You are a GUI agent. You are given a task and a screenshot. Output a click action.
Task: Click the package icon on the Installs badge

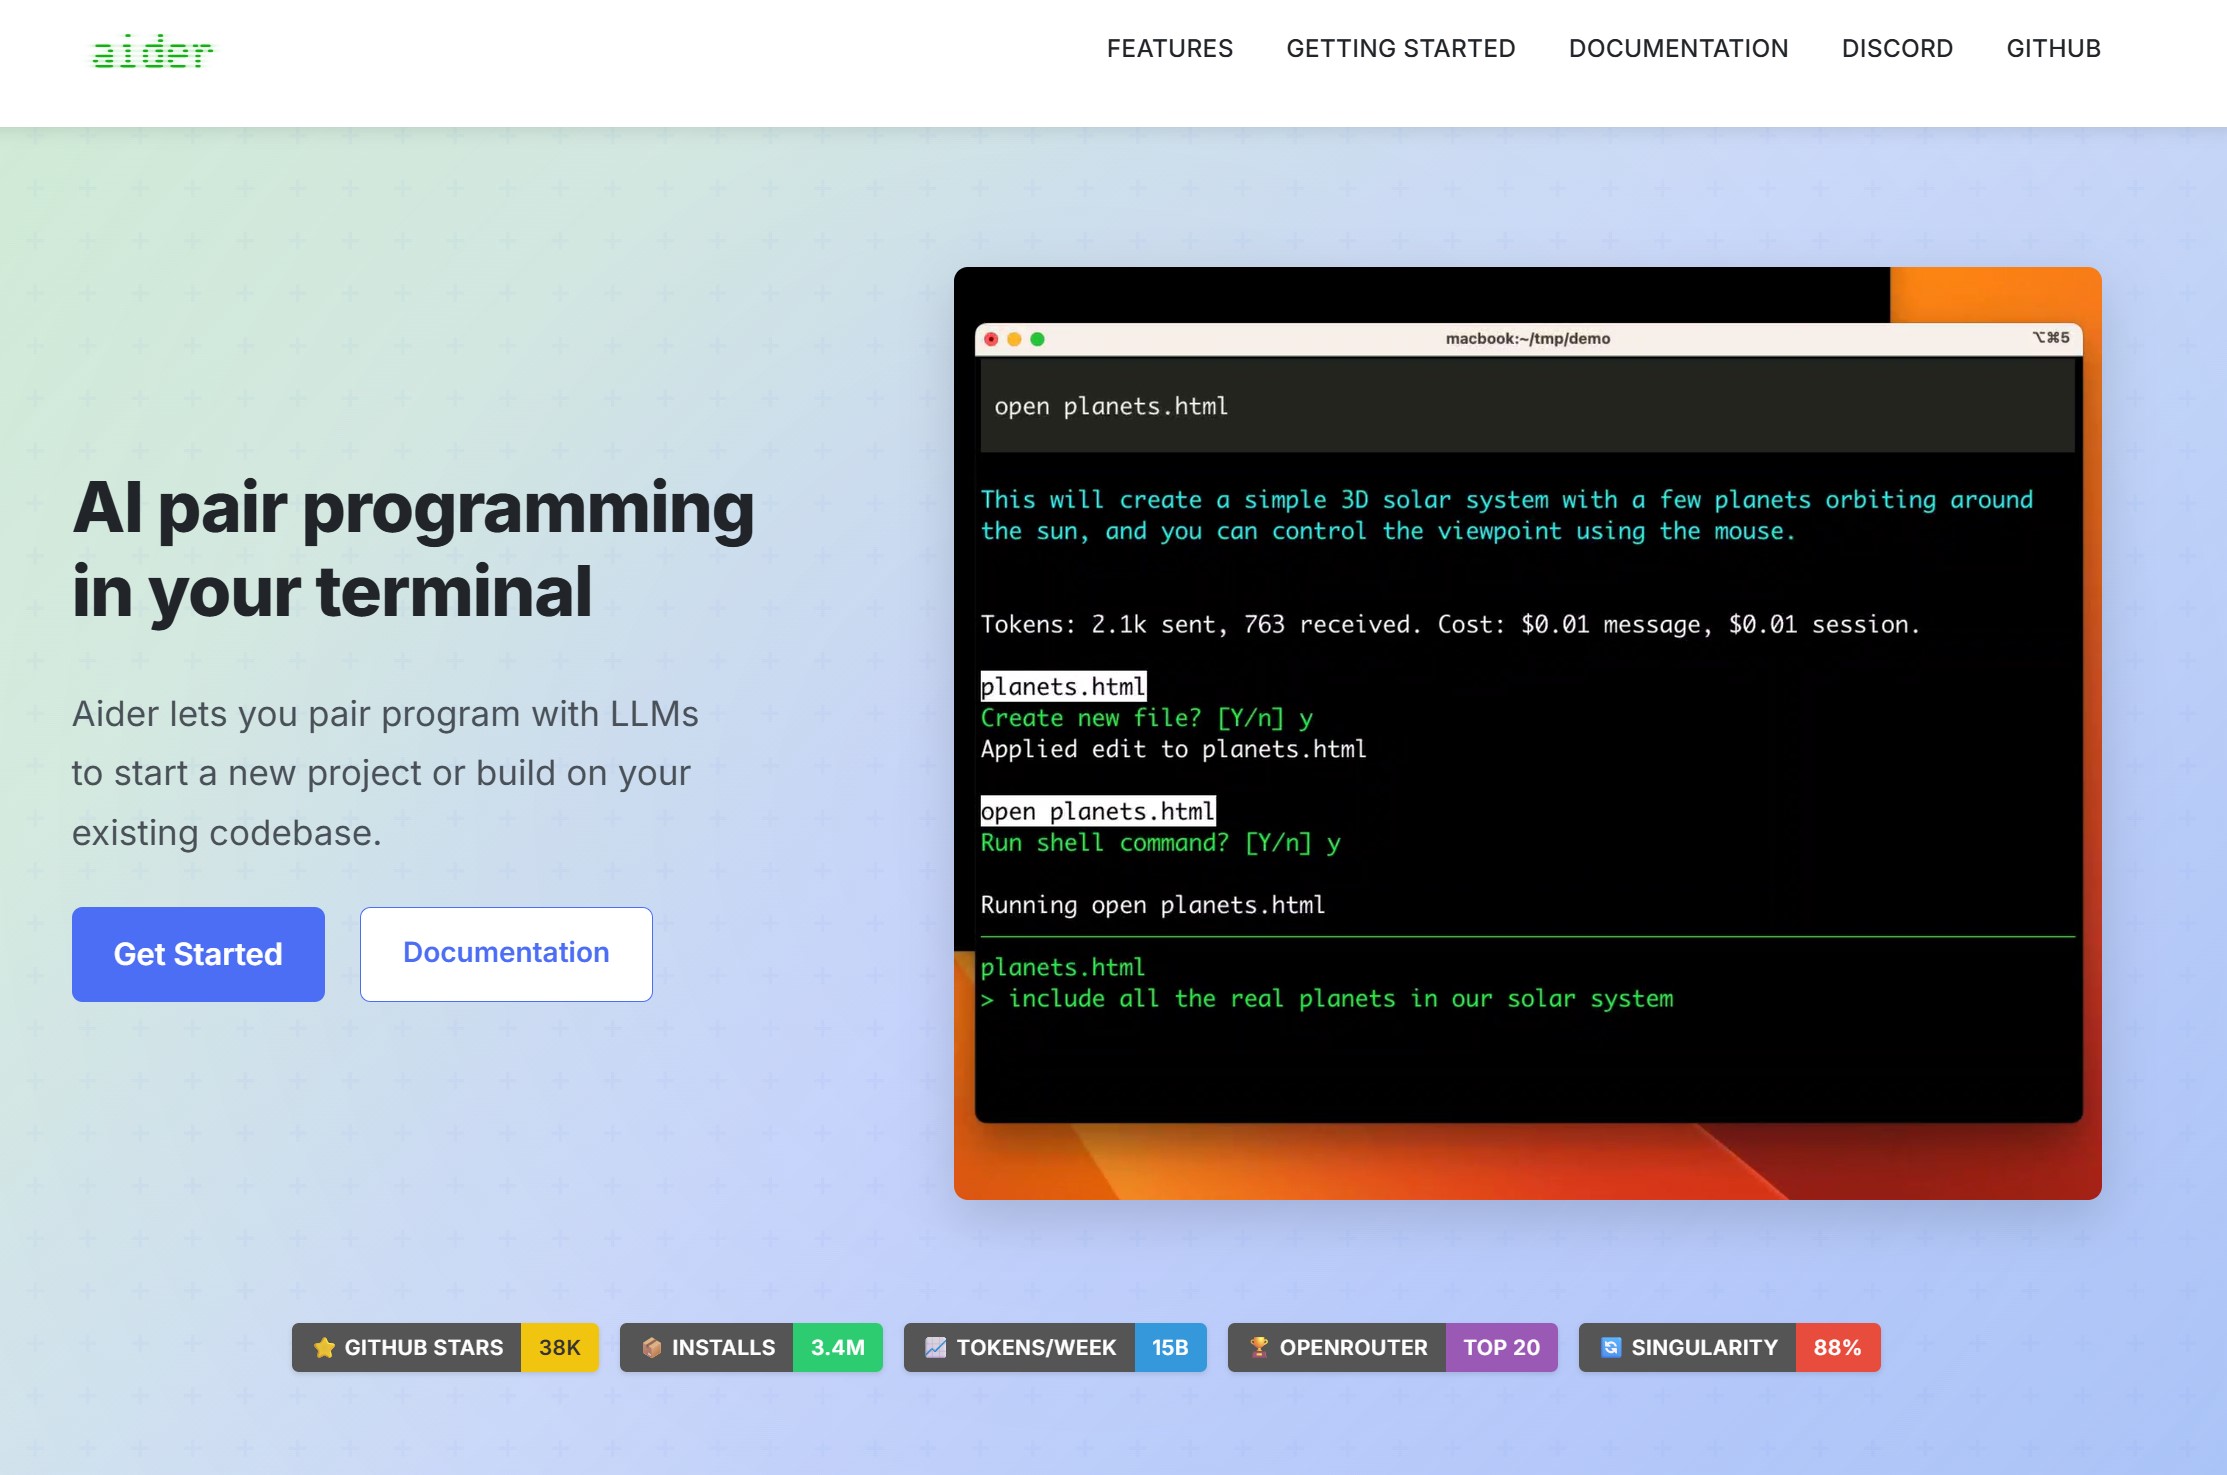(x=651, y=1348)
